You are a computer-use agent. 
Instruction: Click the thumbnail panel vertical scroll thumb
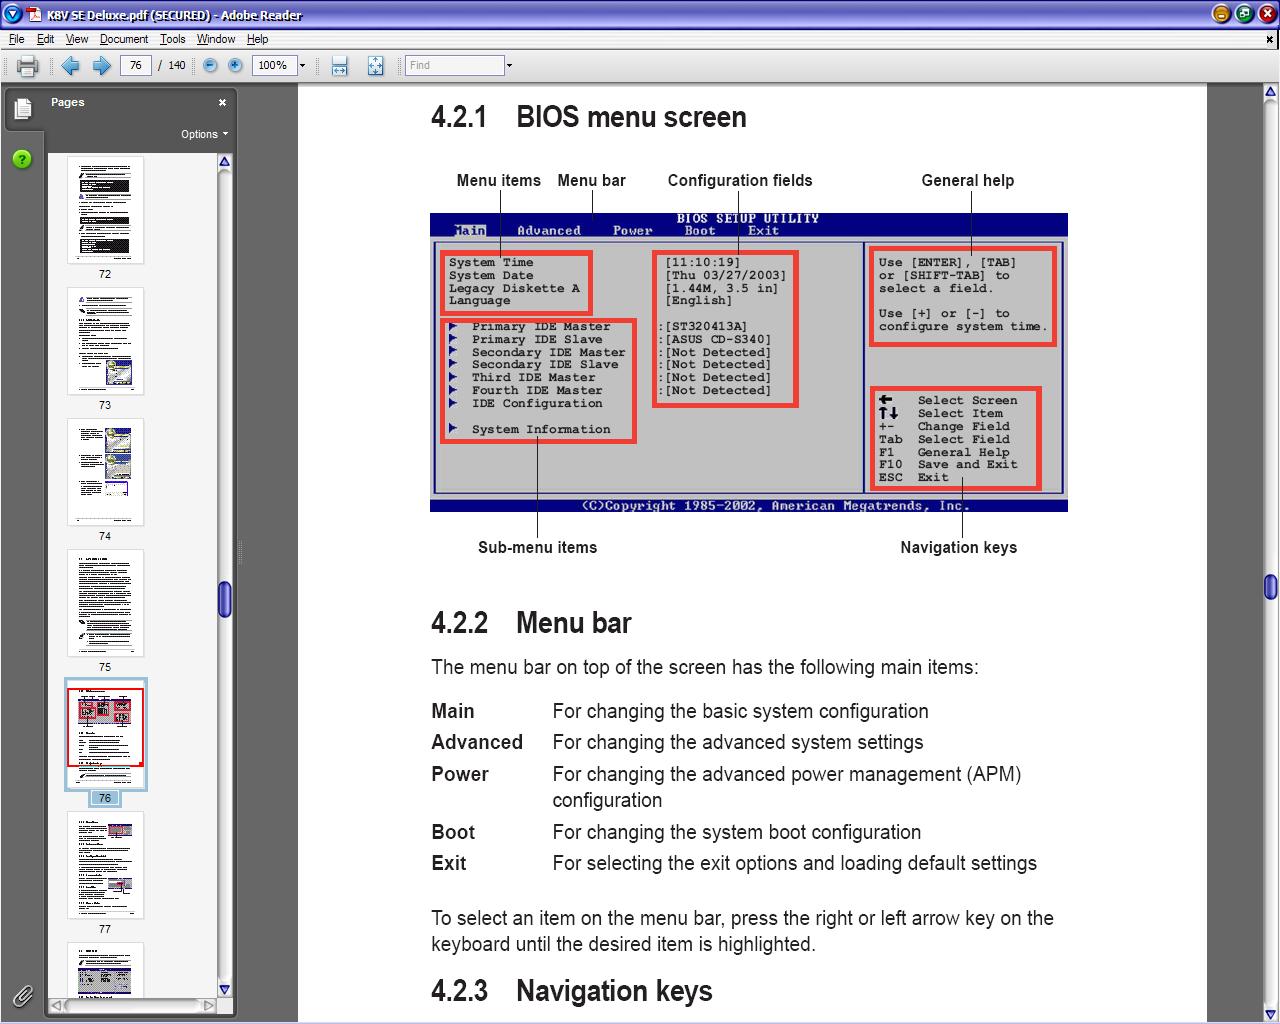(x=225, y=599)
